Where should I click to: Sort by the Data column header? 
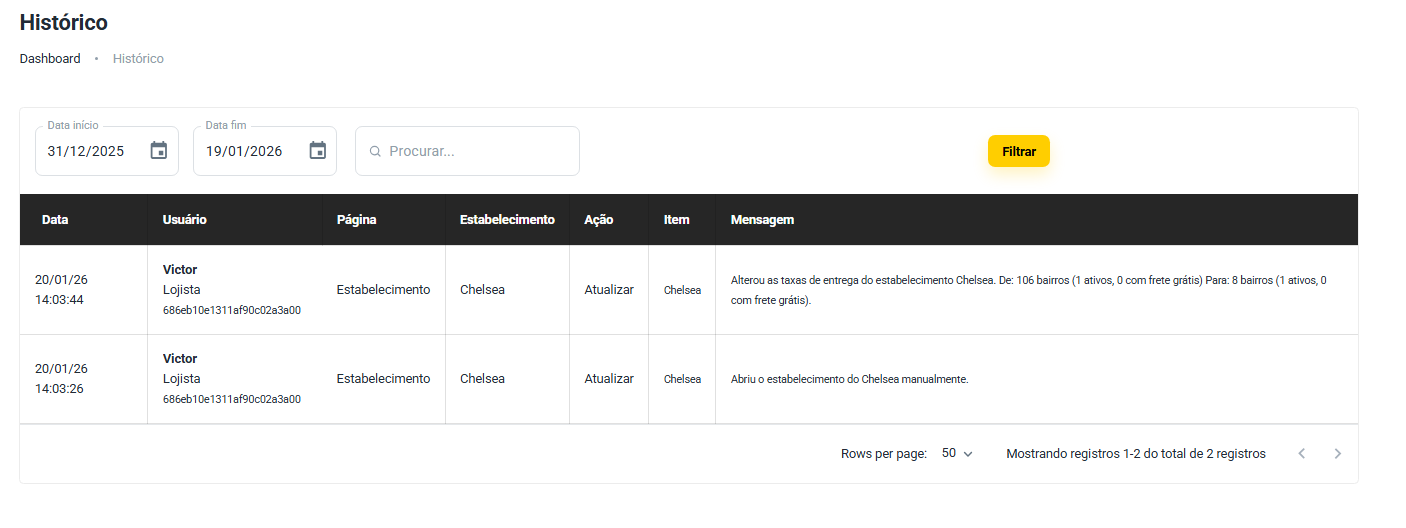click(55, 220)
